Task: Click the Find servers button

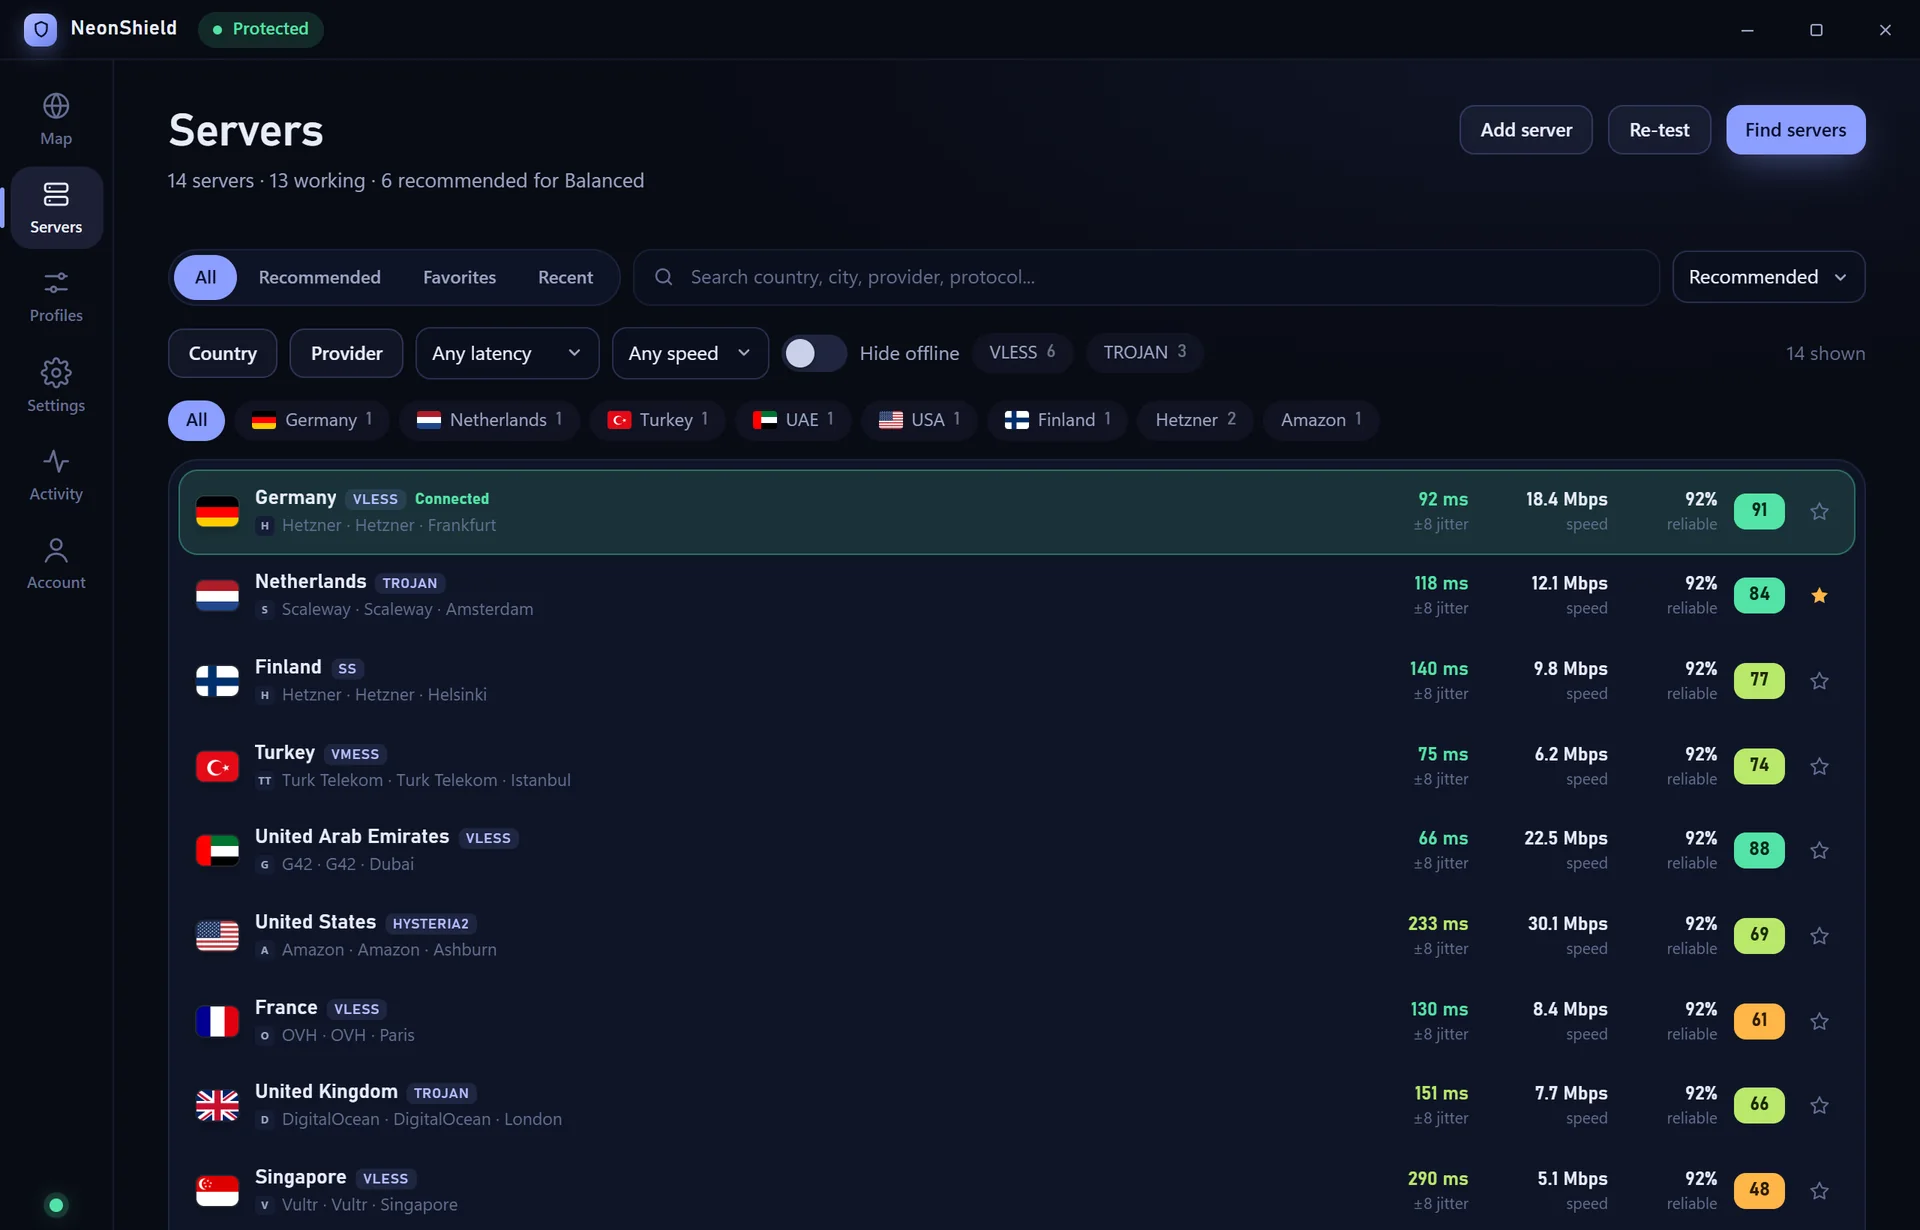Action: (x=1795, y=130)
